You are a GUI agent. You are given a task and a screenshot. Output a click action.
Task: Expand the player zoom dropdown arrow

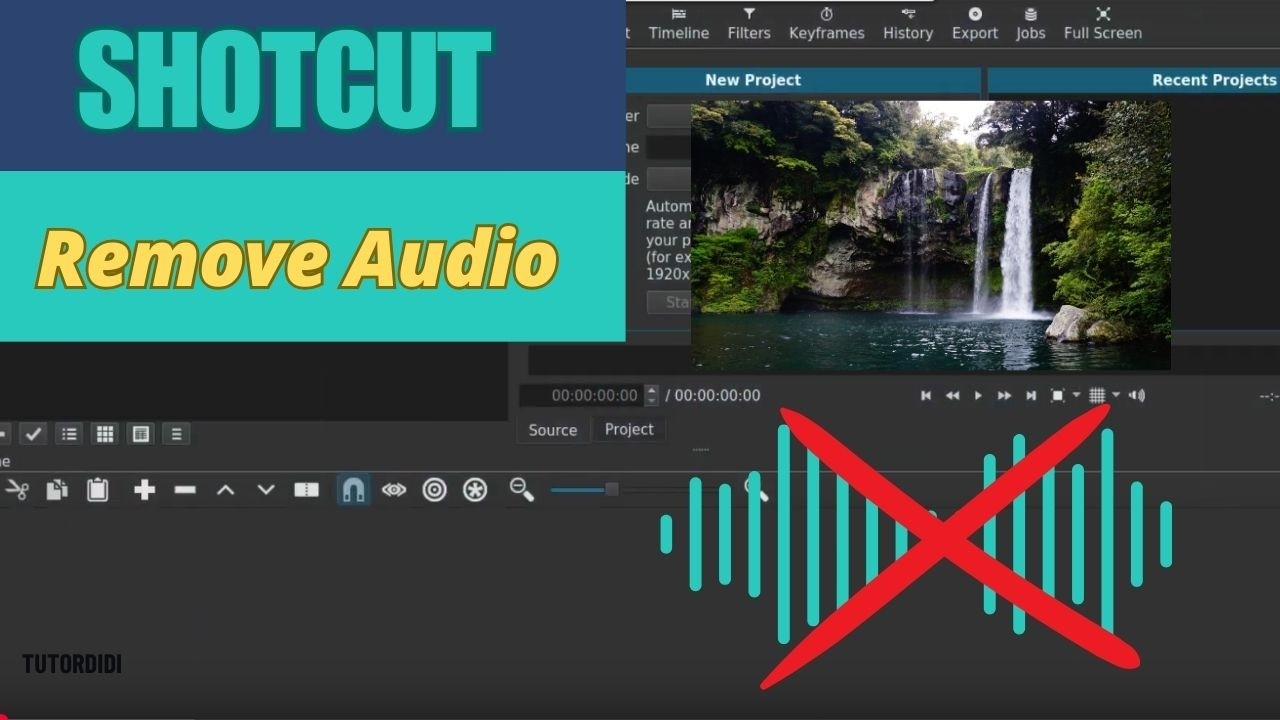tap(1077, 395)
